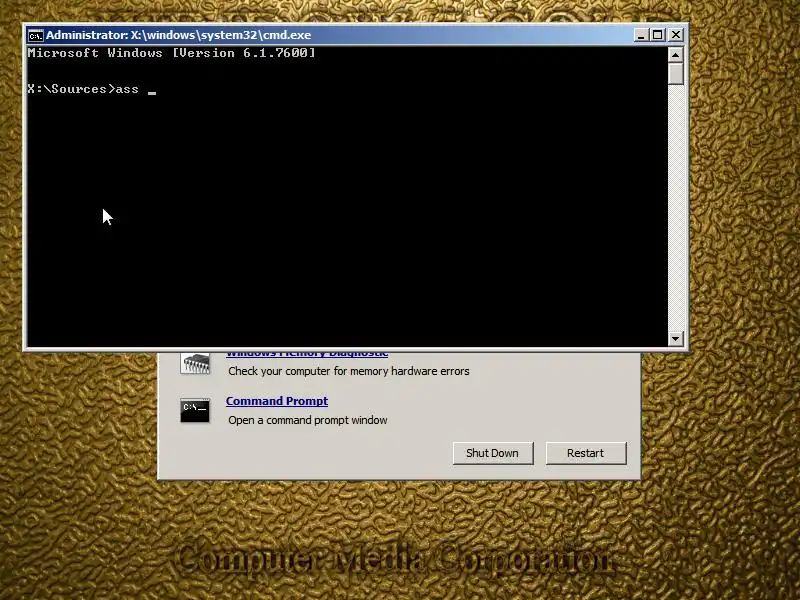800x600 pixels.
Task: Click the console vertical scrollbar thumb
Action: [x=676, y=73]
